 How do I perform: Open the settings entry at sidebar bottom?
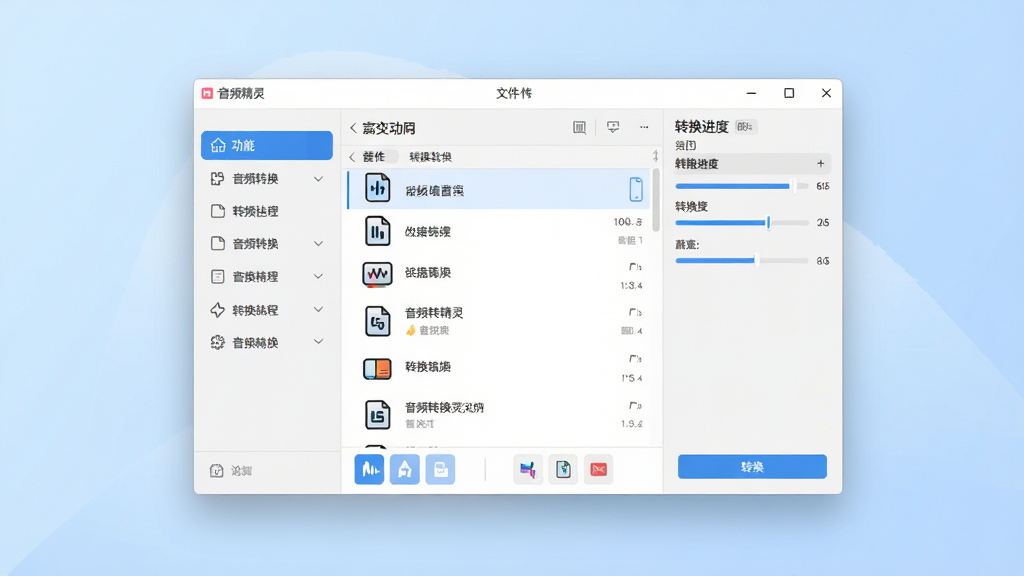coord(231,470)
